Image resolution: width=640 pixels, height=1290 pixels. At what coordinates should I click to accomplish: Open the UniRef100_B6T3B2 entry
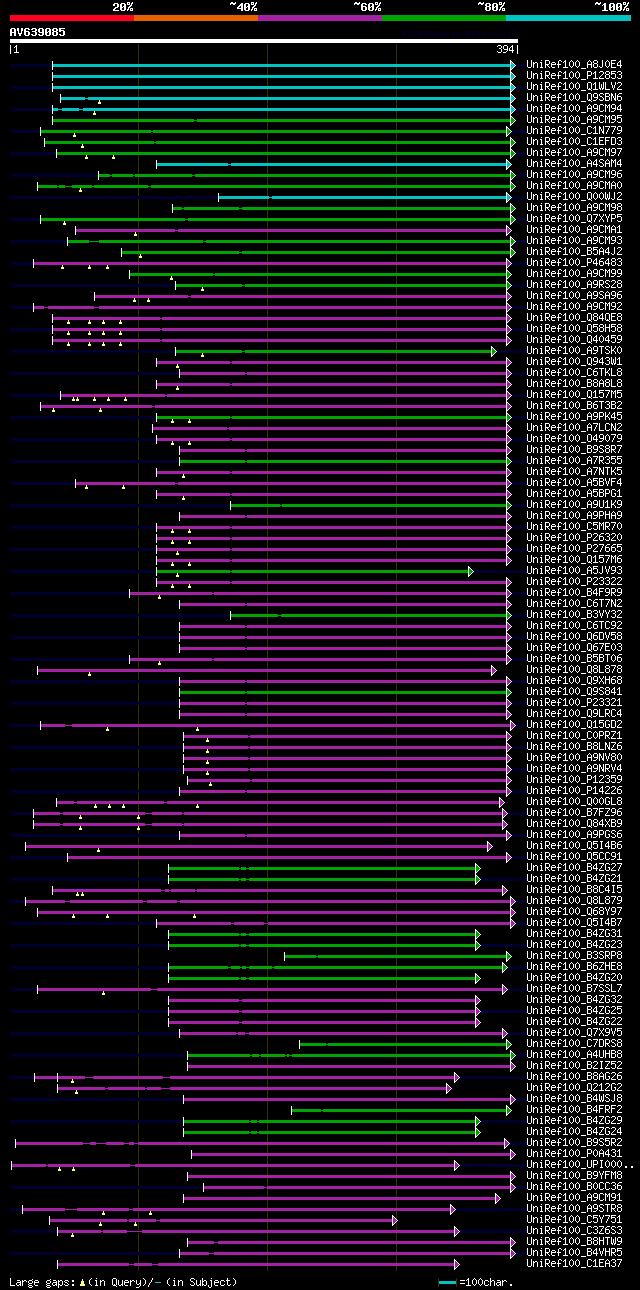coord(573,405)
